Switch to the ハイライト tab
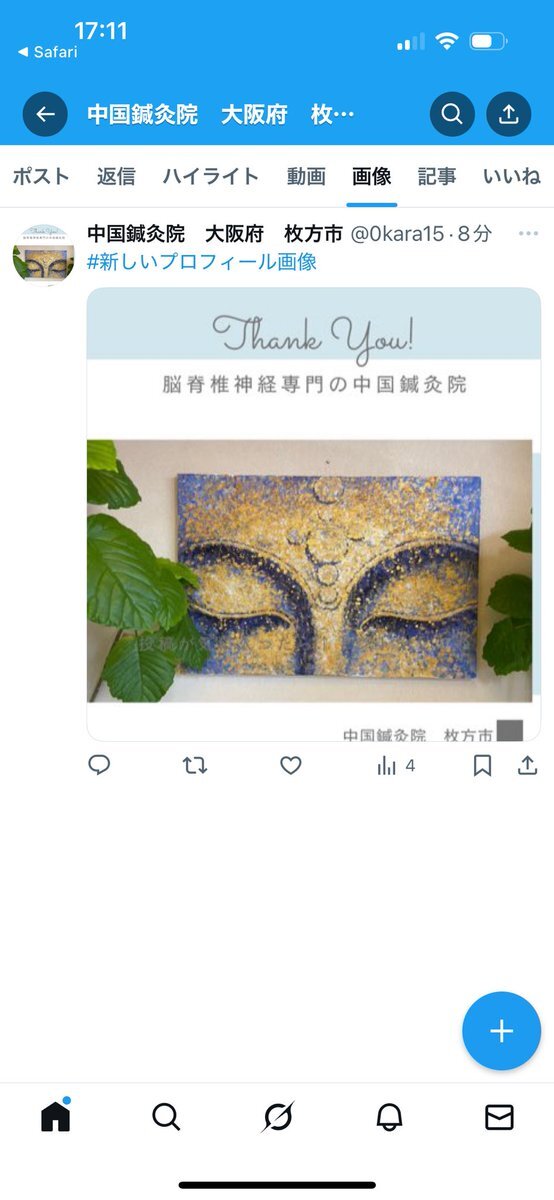The width and height of the screenshot is (554, 1200). [x=211, y=177]
